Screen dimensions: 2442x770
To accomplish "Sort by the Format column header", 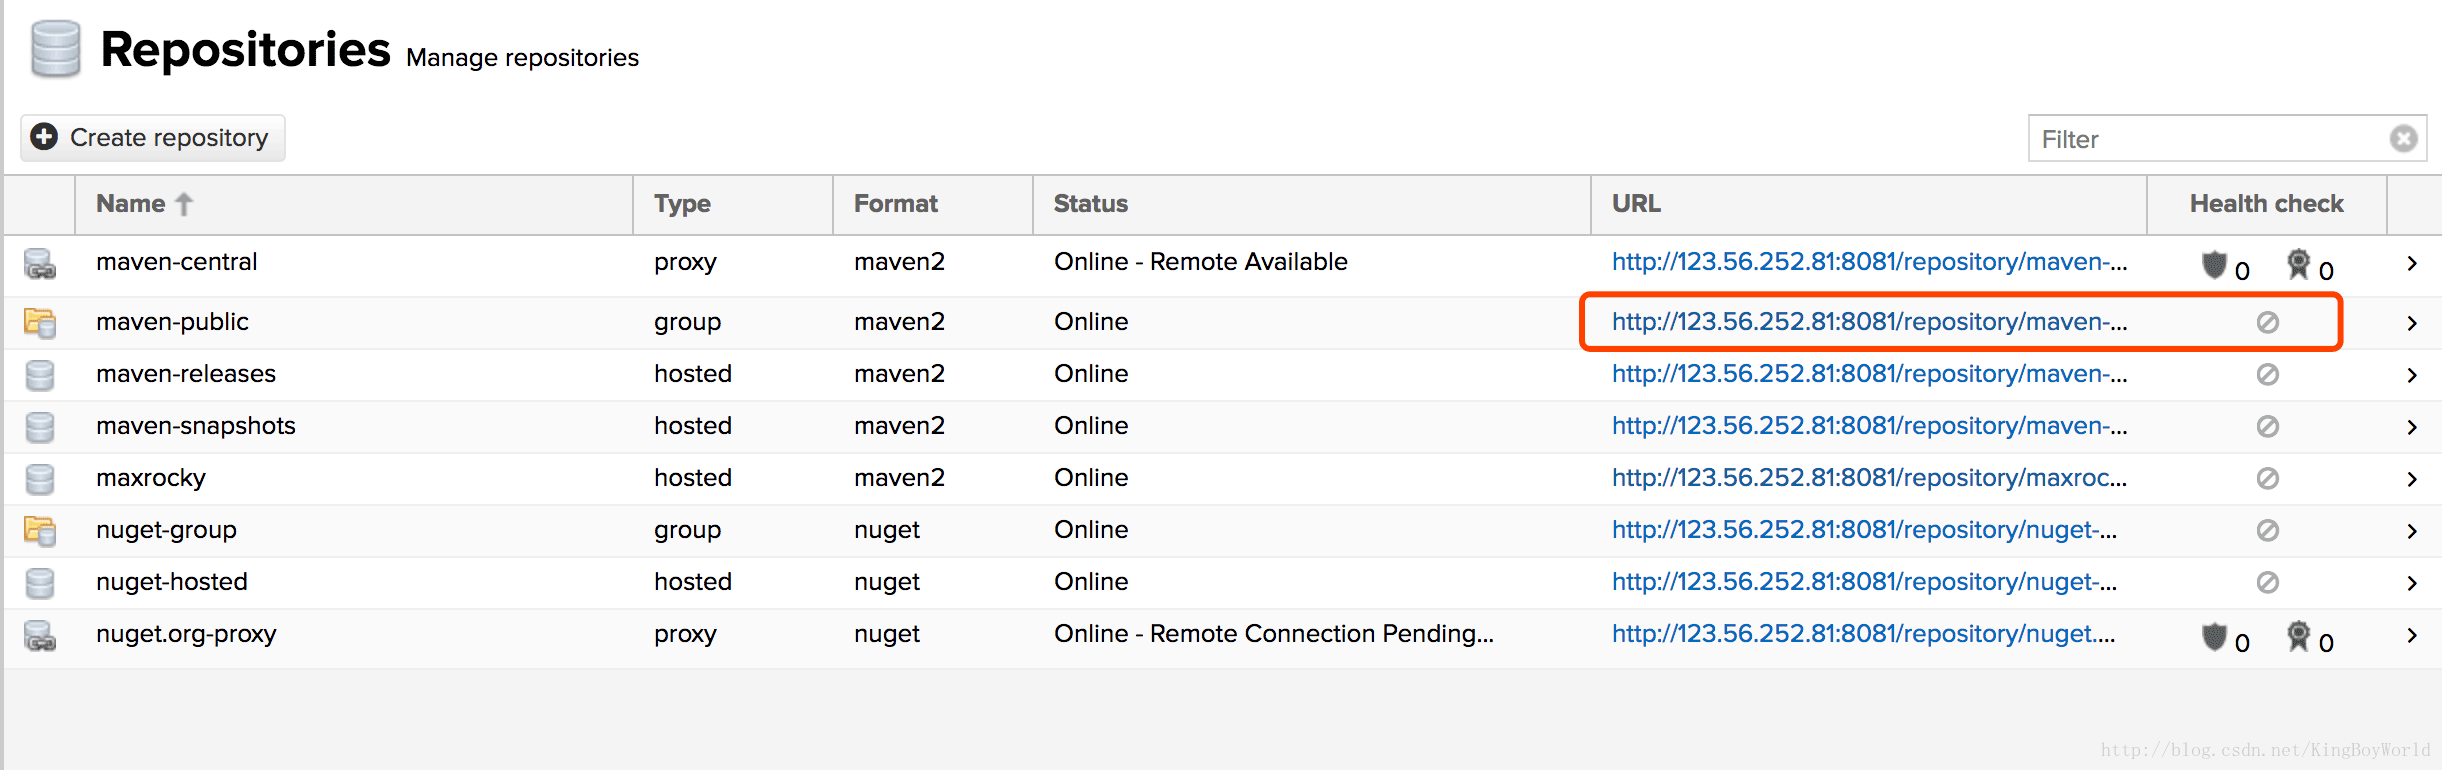I will [895, 204].
